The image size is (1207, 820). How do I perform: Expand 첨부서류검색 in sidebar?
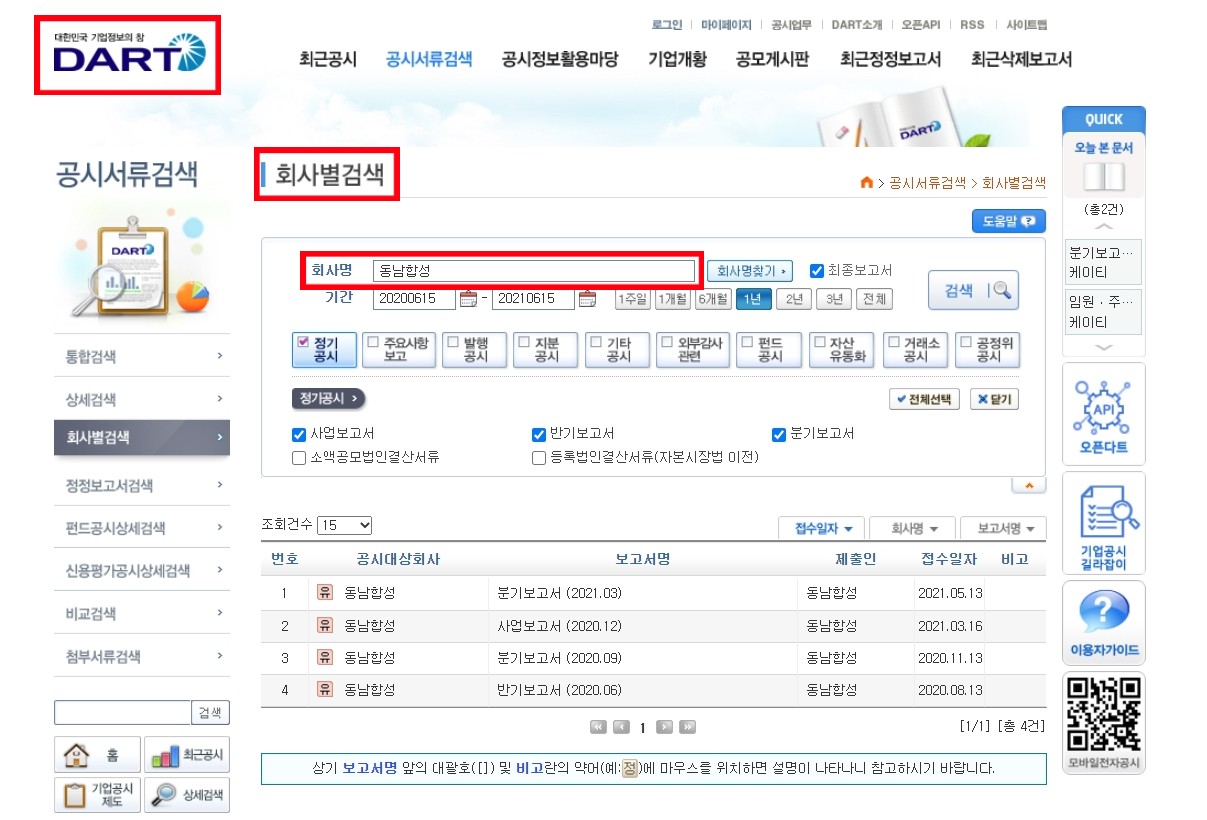[x=142, y=656]
